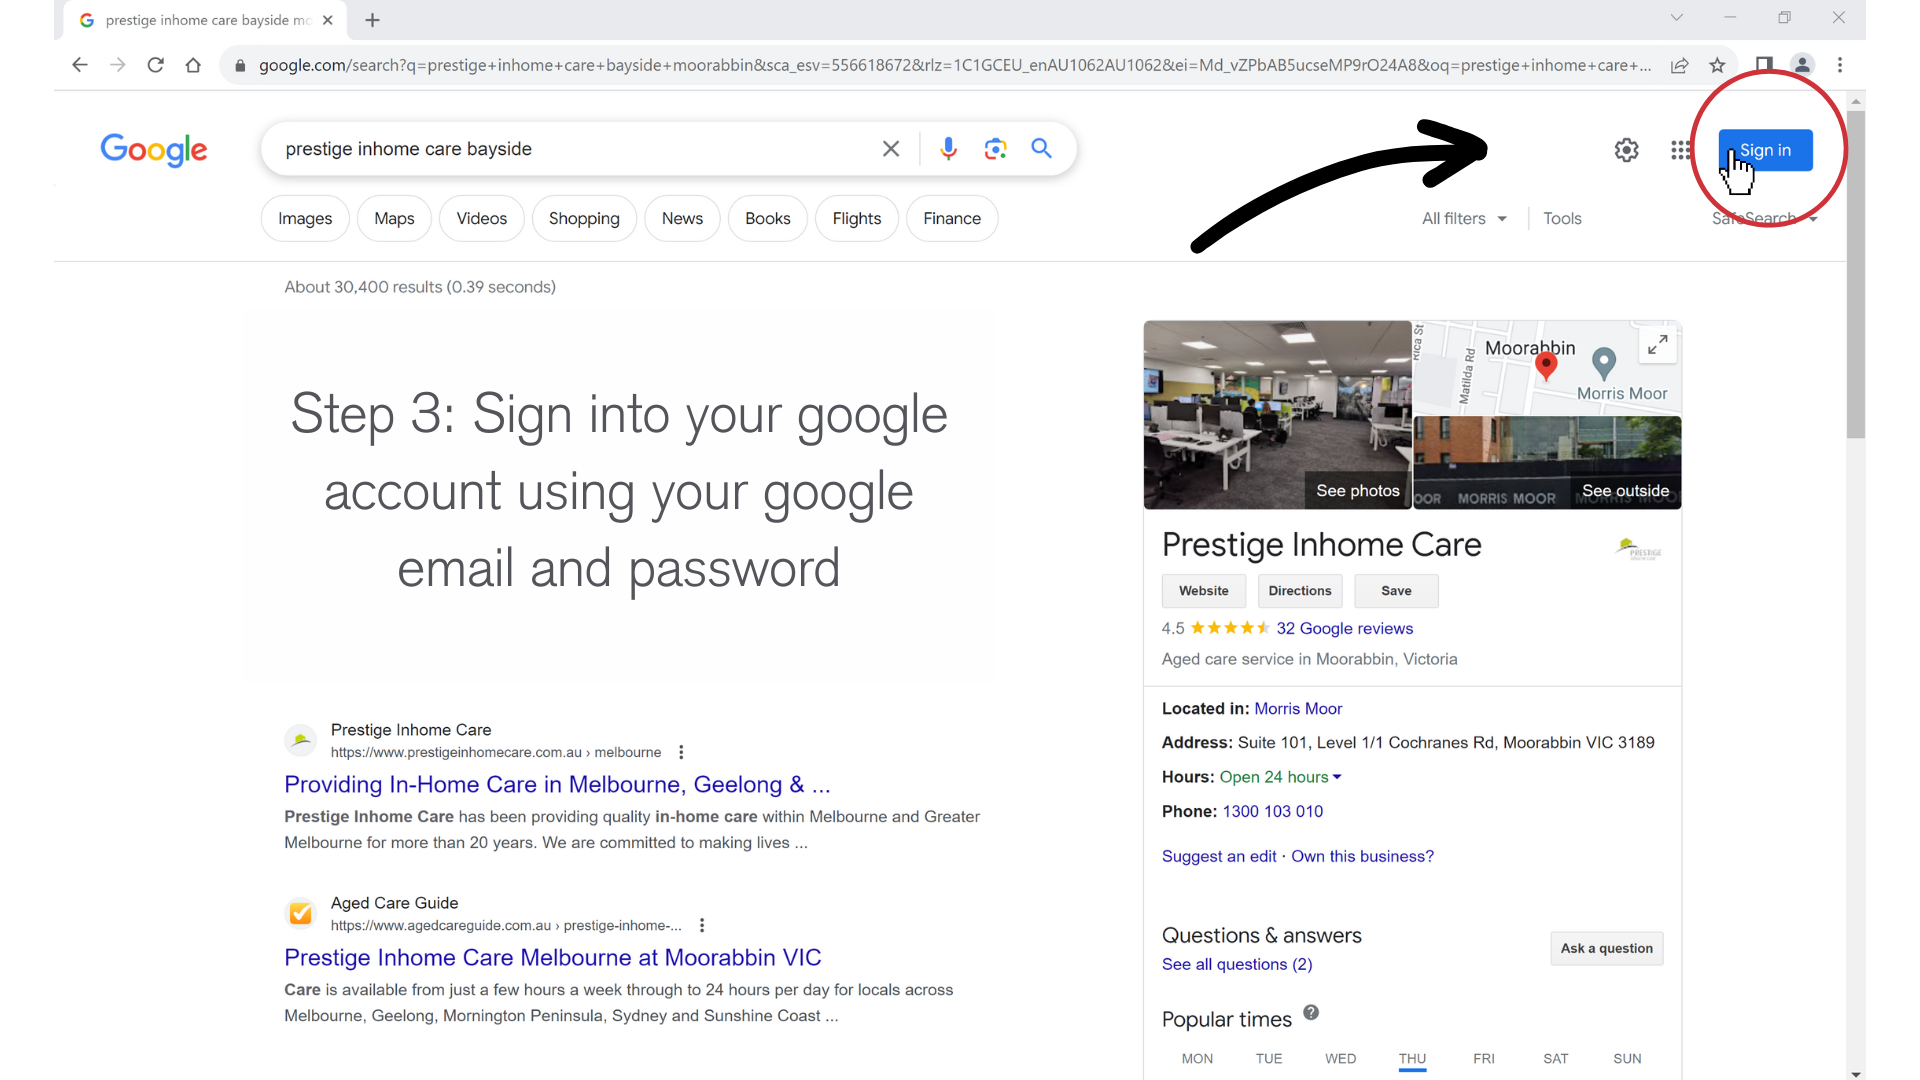Open Providing In-Home Care in Melbourne result
Viewport: 1920px width, 1080px height.
click(557, 784)
